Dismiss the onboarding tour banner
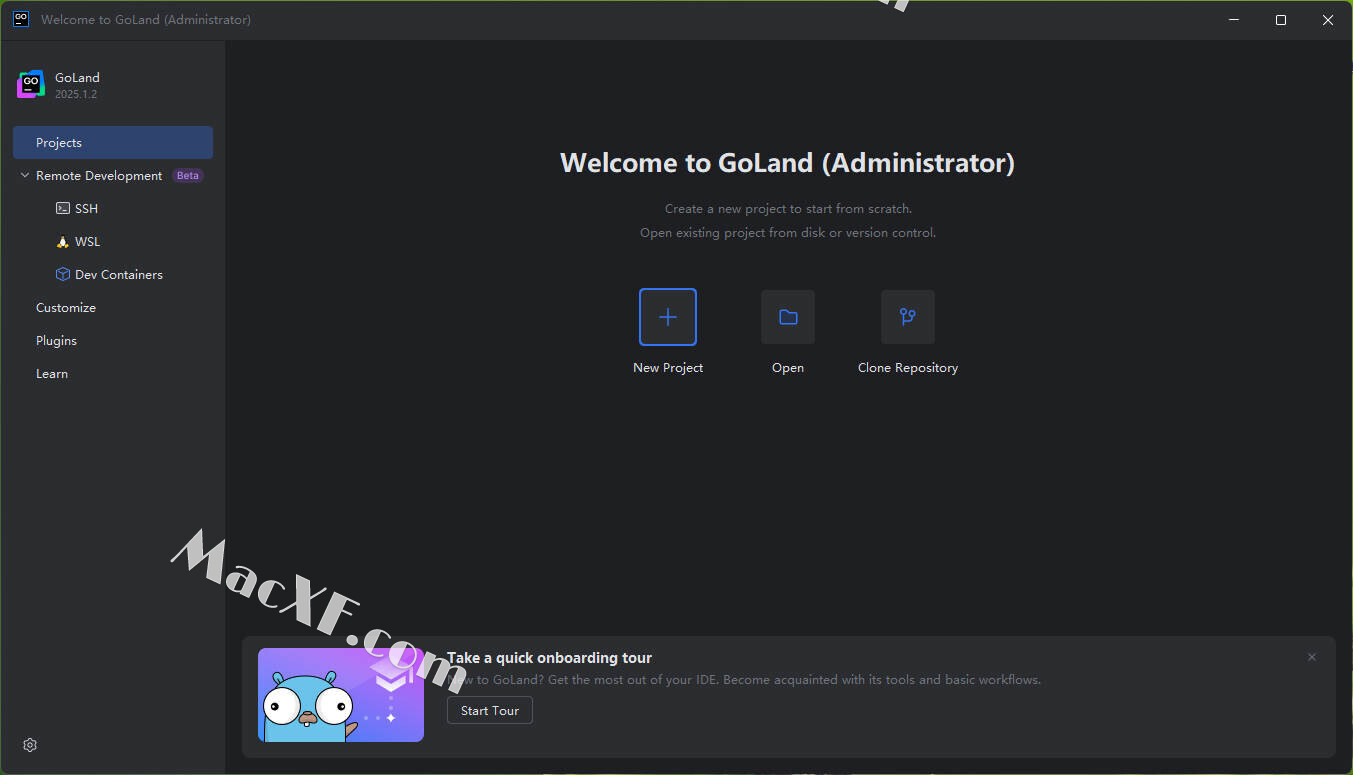The image size is (1353, 775). coord(1312,657)
